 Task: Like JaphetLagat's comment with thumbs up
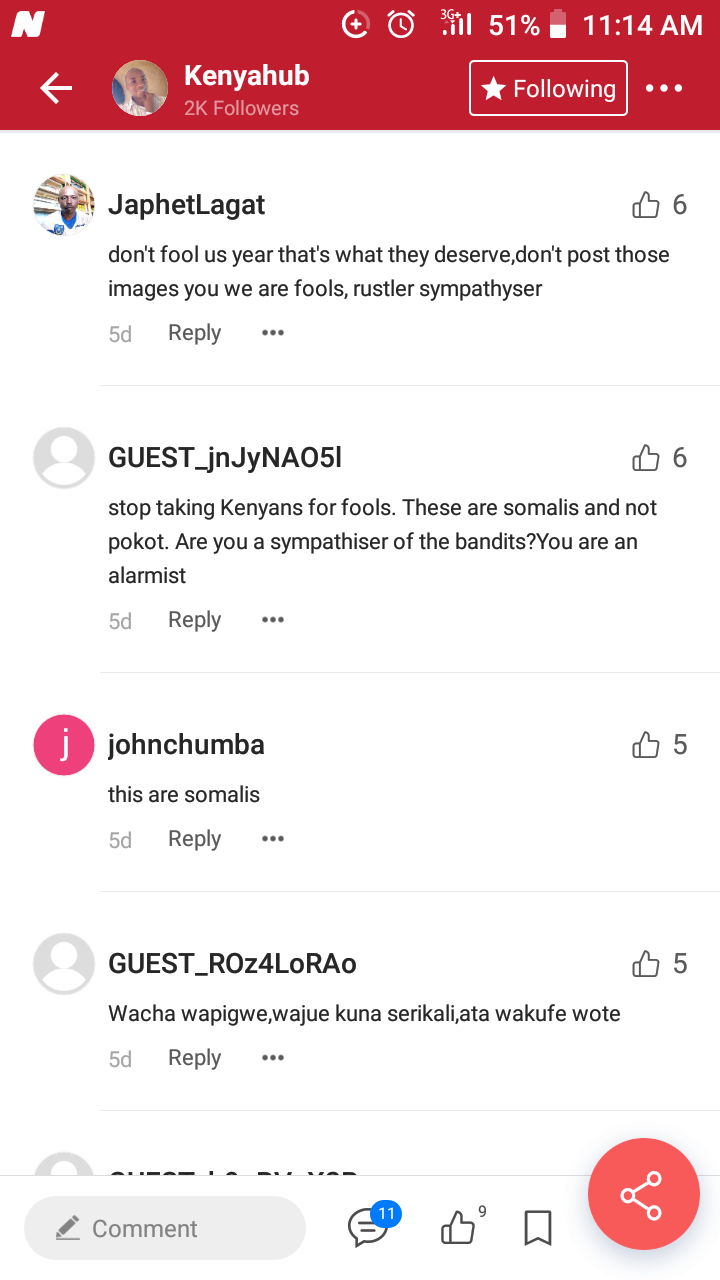pos(646,205)
